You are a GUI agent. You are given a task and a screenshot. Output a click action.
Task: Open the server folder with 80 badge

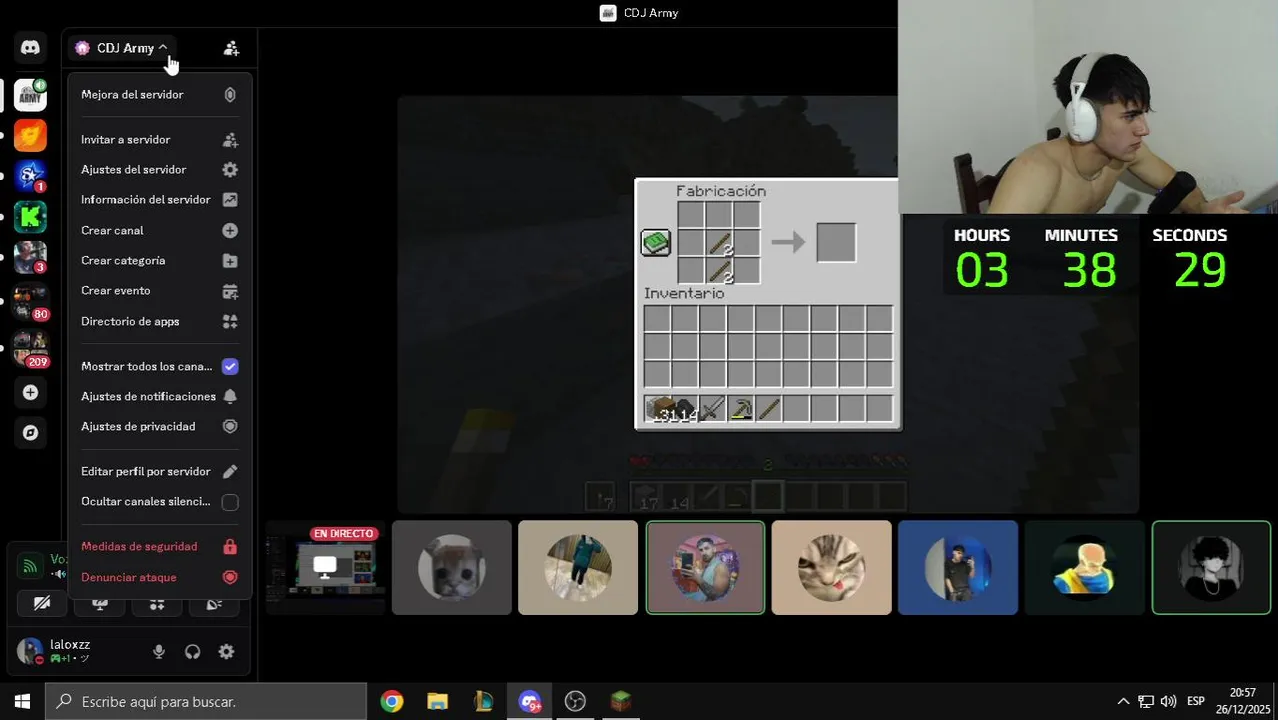point(30,301)
